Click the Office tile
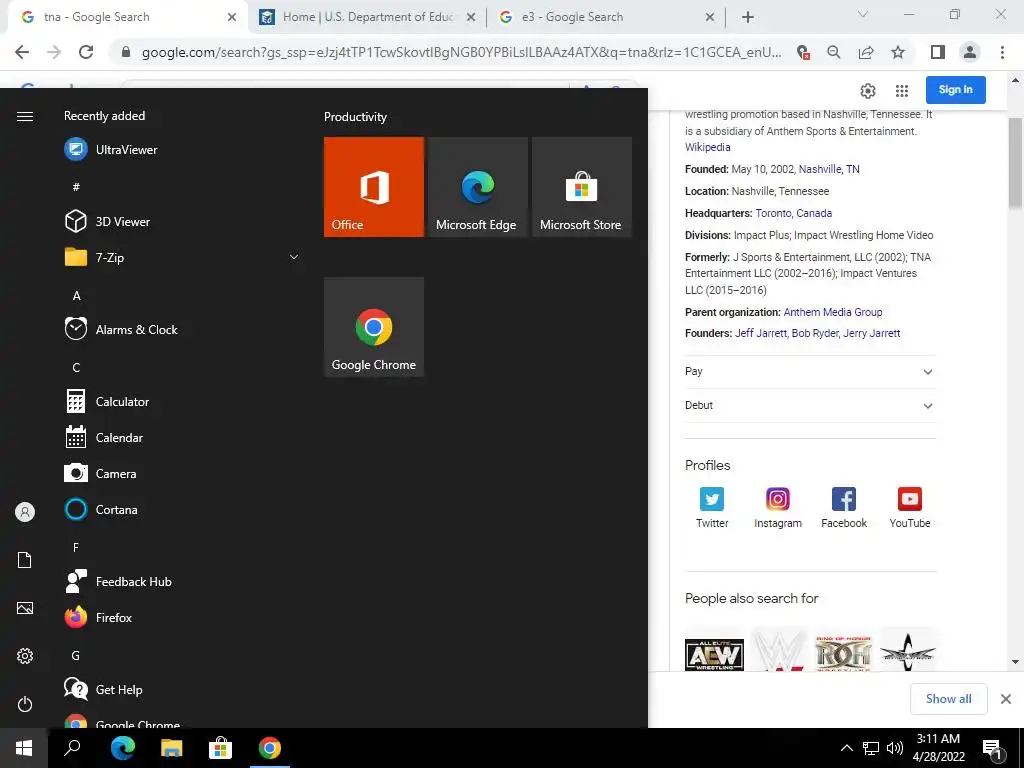The width and height of the screenshot is (1024, 768). pos(374,187)
